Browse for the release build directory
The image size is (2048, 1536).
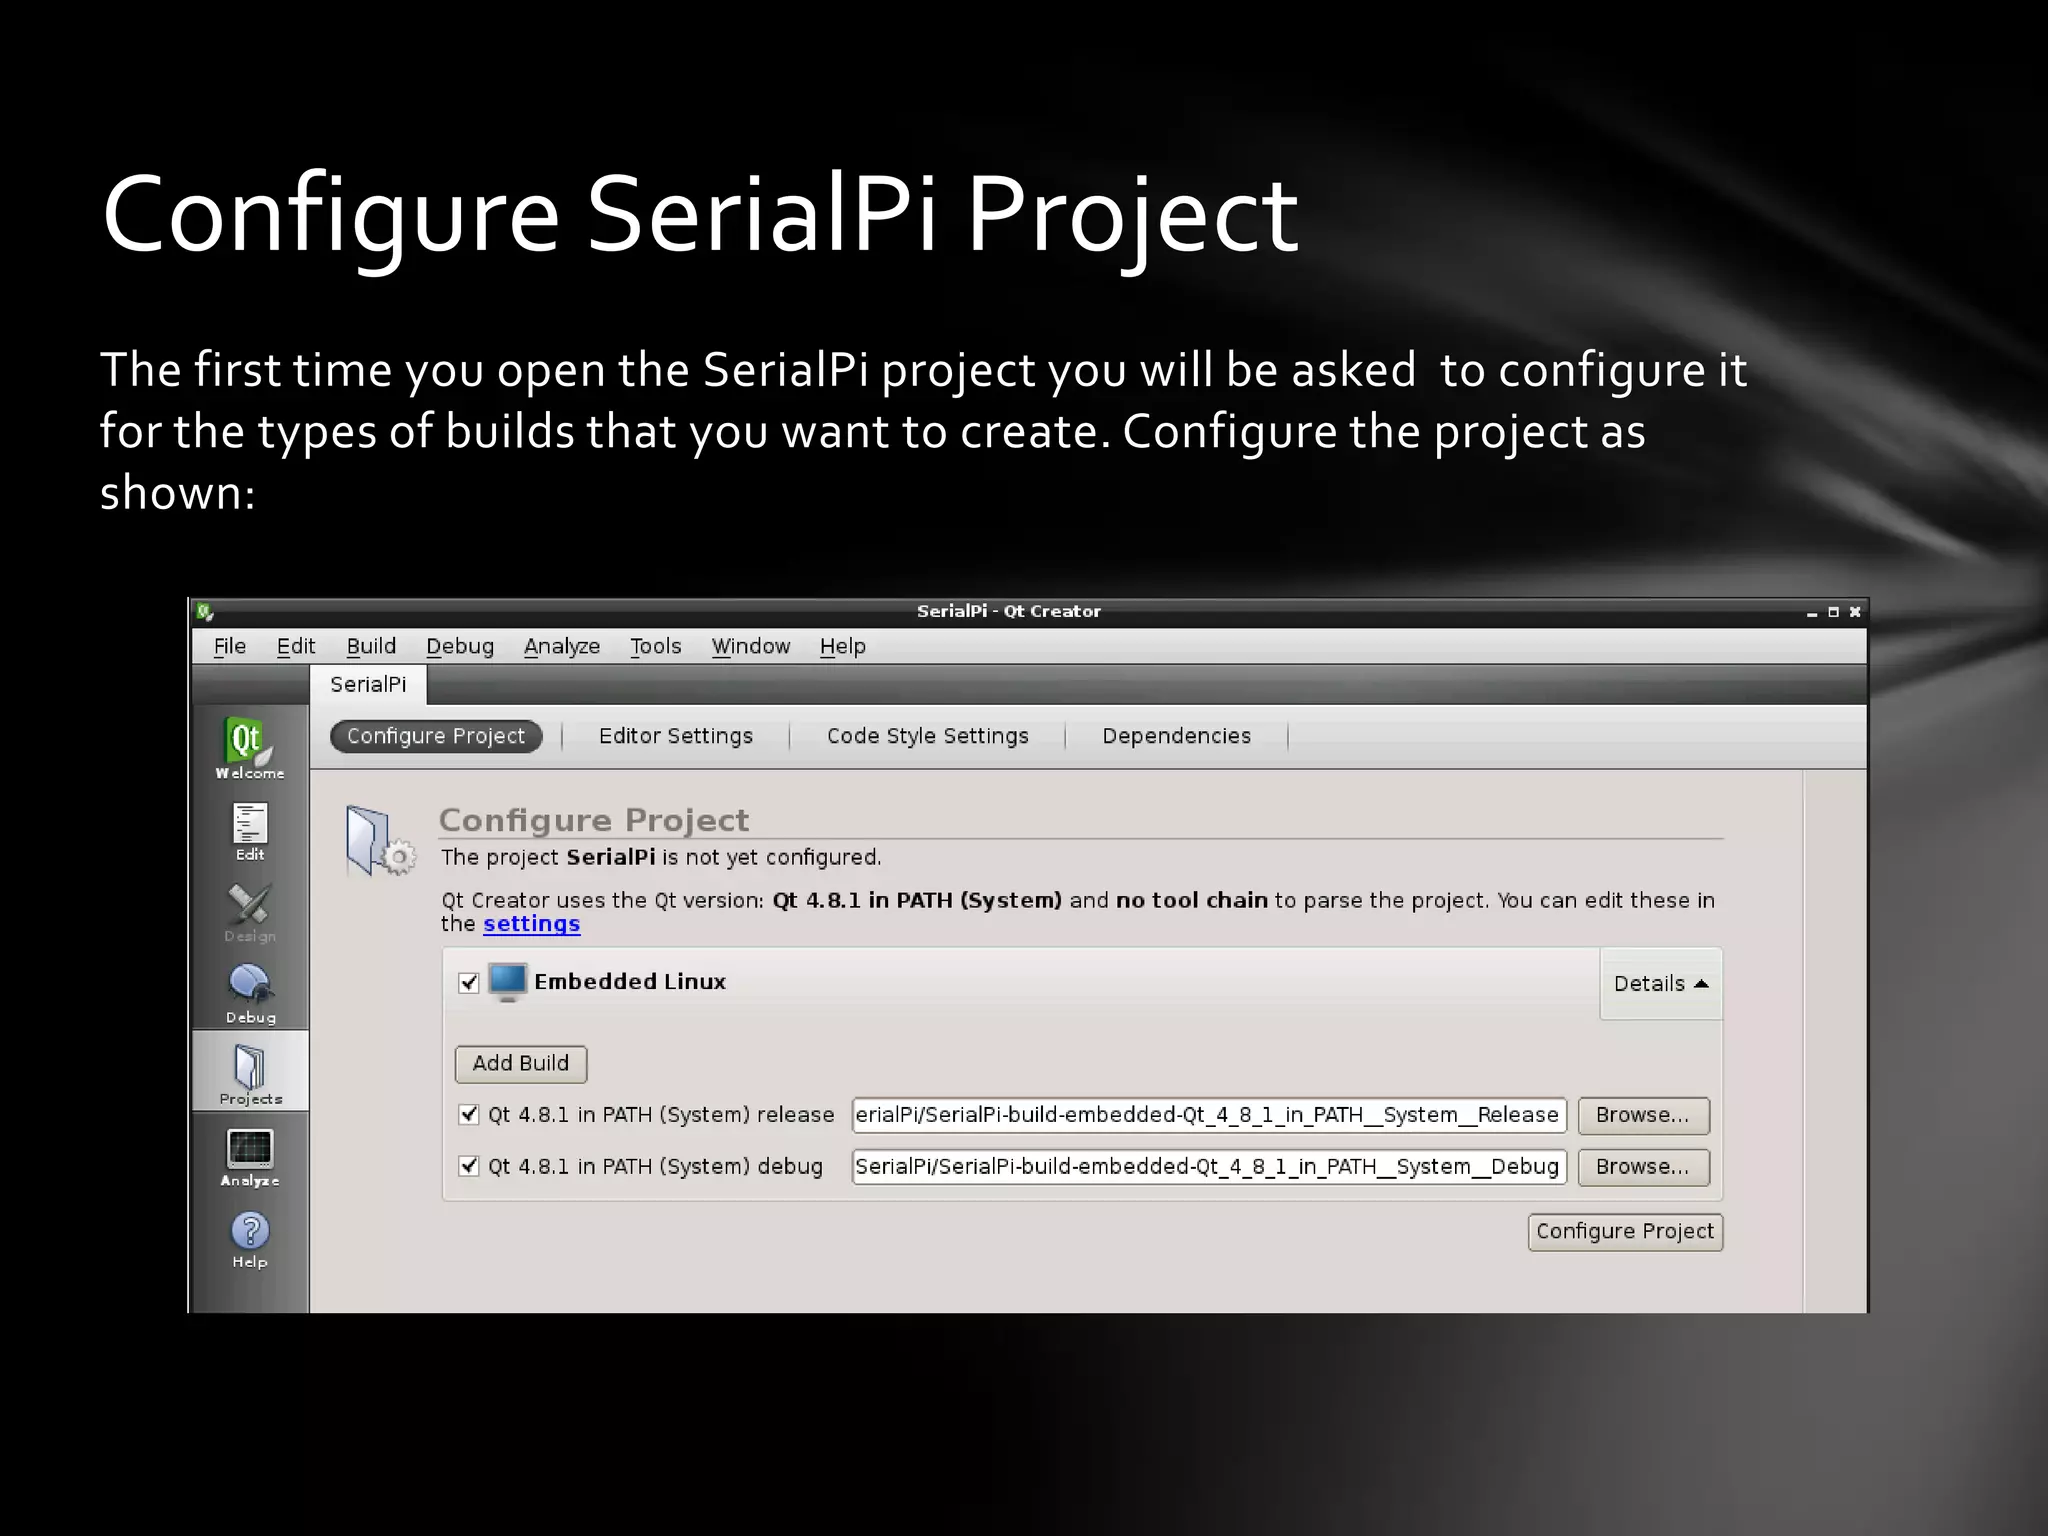pos(1643,1115)
